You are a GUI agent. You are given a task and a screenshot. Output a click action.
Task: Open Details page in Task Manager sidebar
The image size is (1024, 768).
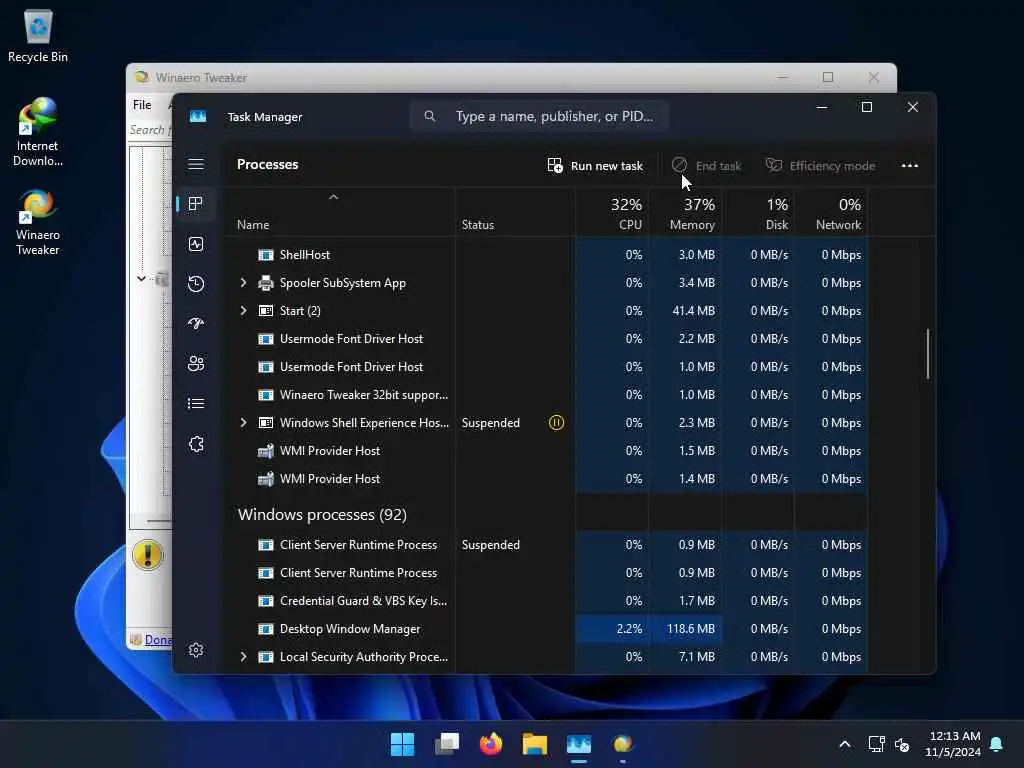tap(196, 404)
